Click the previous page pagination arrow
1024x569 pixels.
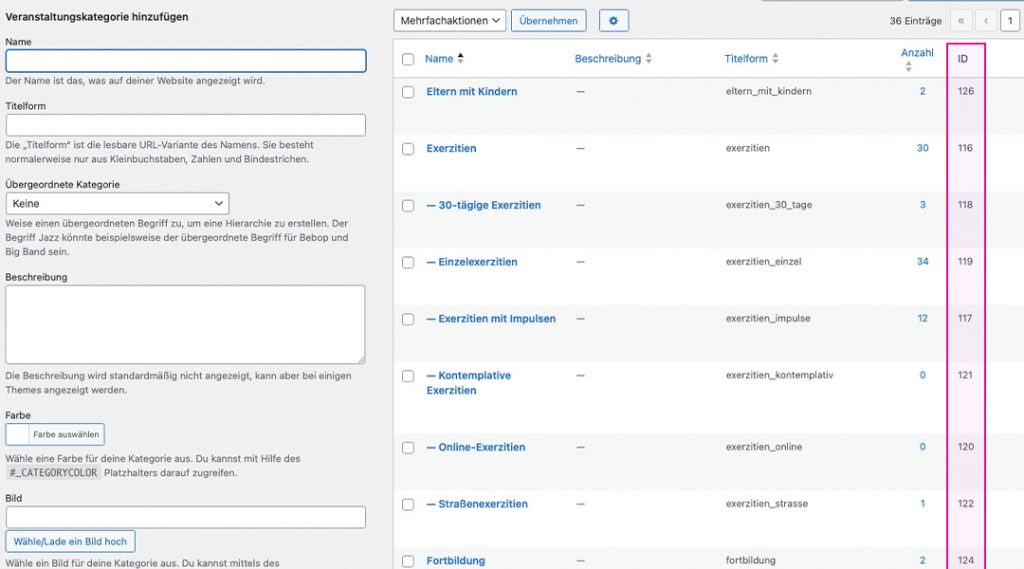987,20
